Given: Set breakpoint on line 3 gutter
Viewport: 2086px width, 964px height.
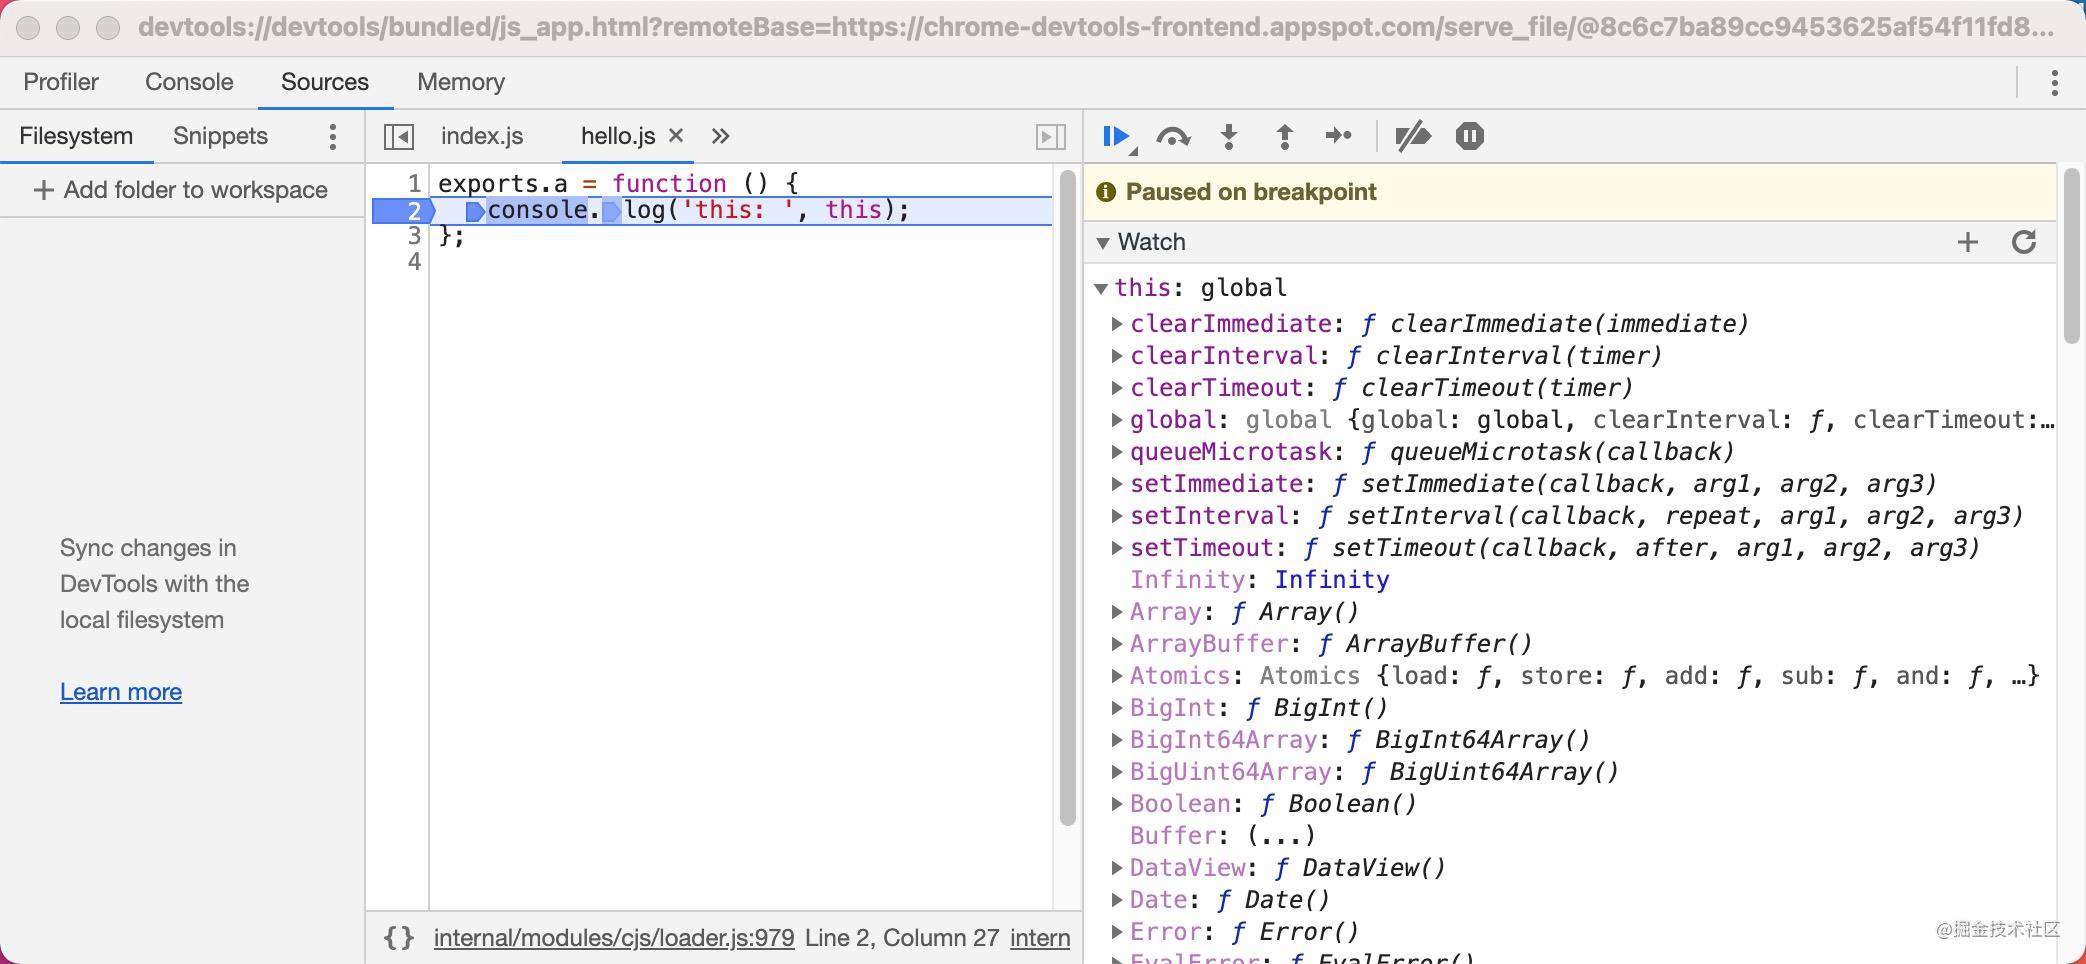Looking at the screenshot, I should tap(413, 236).
